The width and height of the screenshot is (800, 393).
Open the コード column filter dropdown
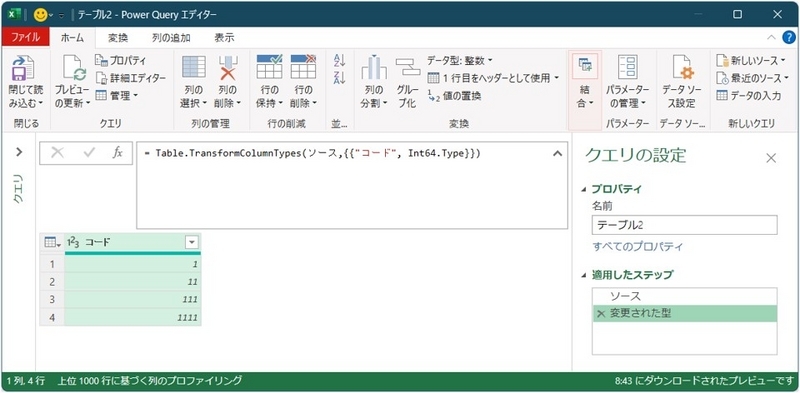192,243
